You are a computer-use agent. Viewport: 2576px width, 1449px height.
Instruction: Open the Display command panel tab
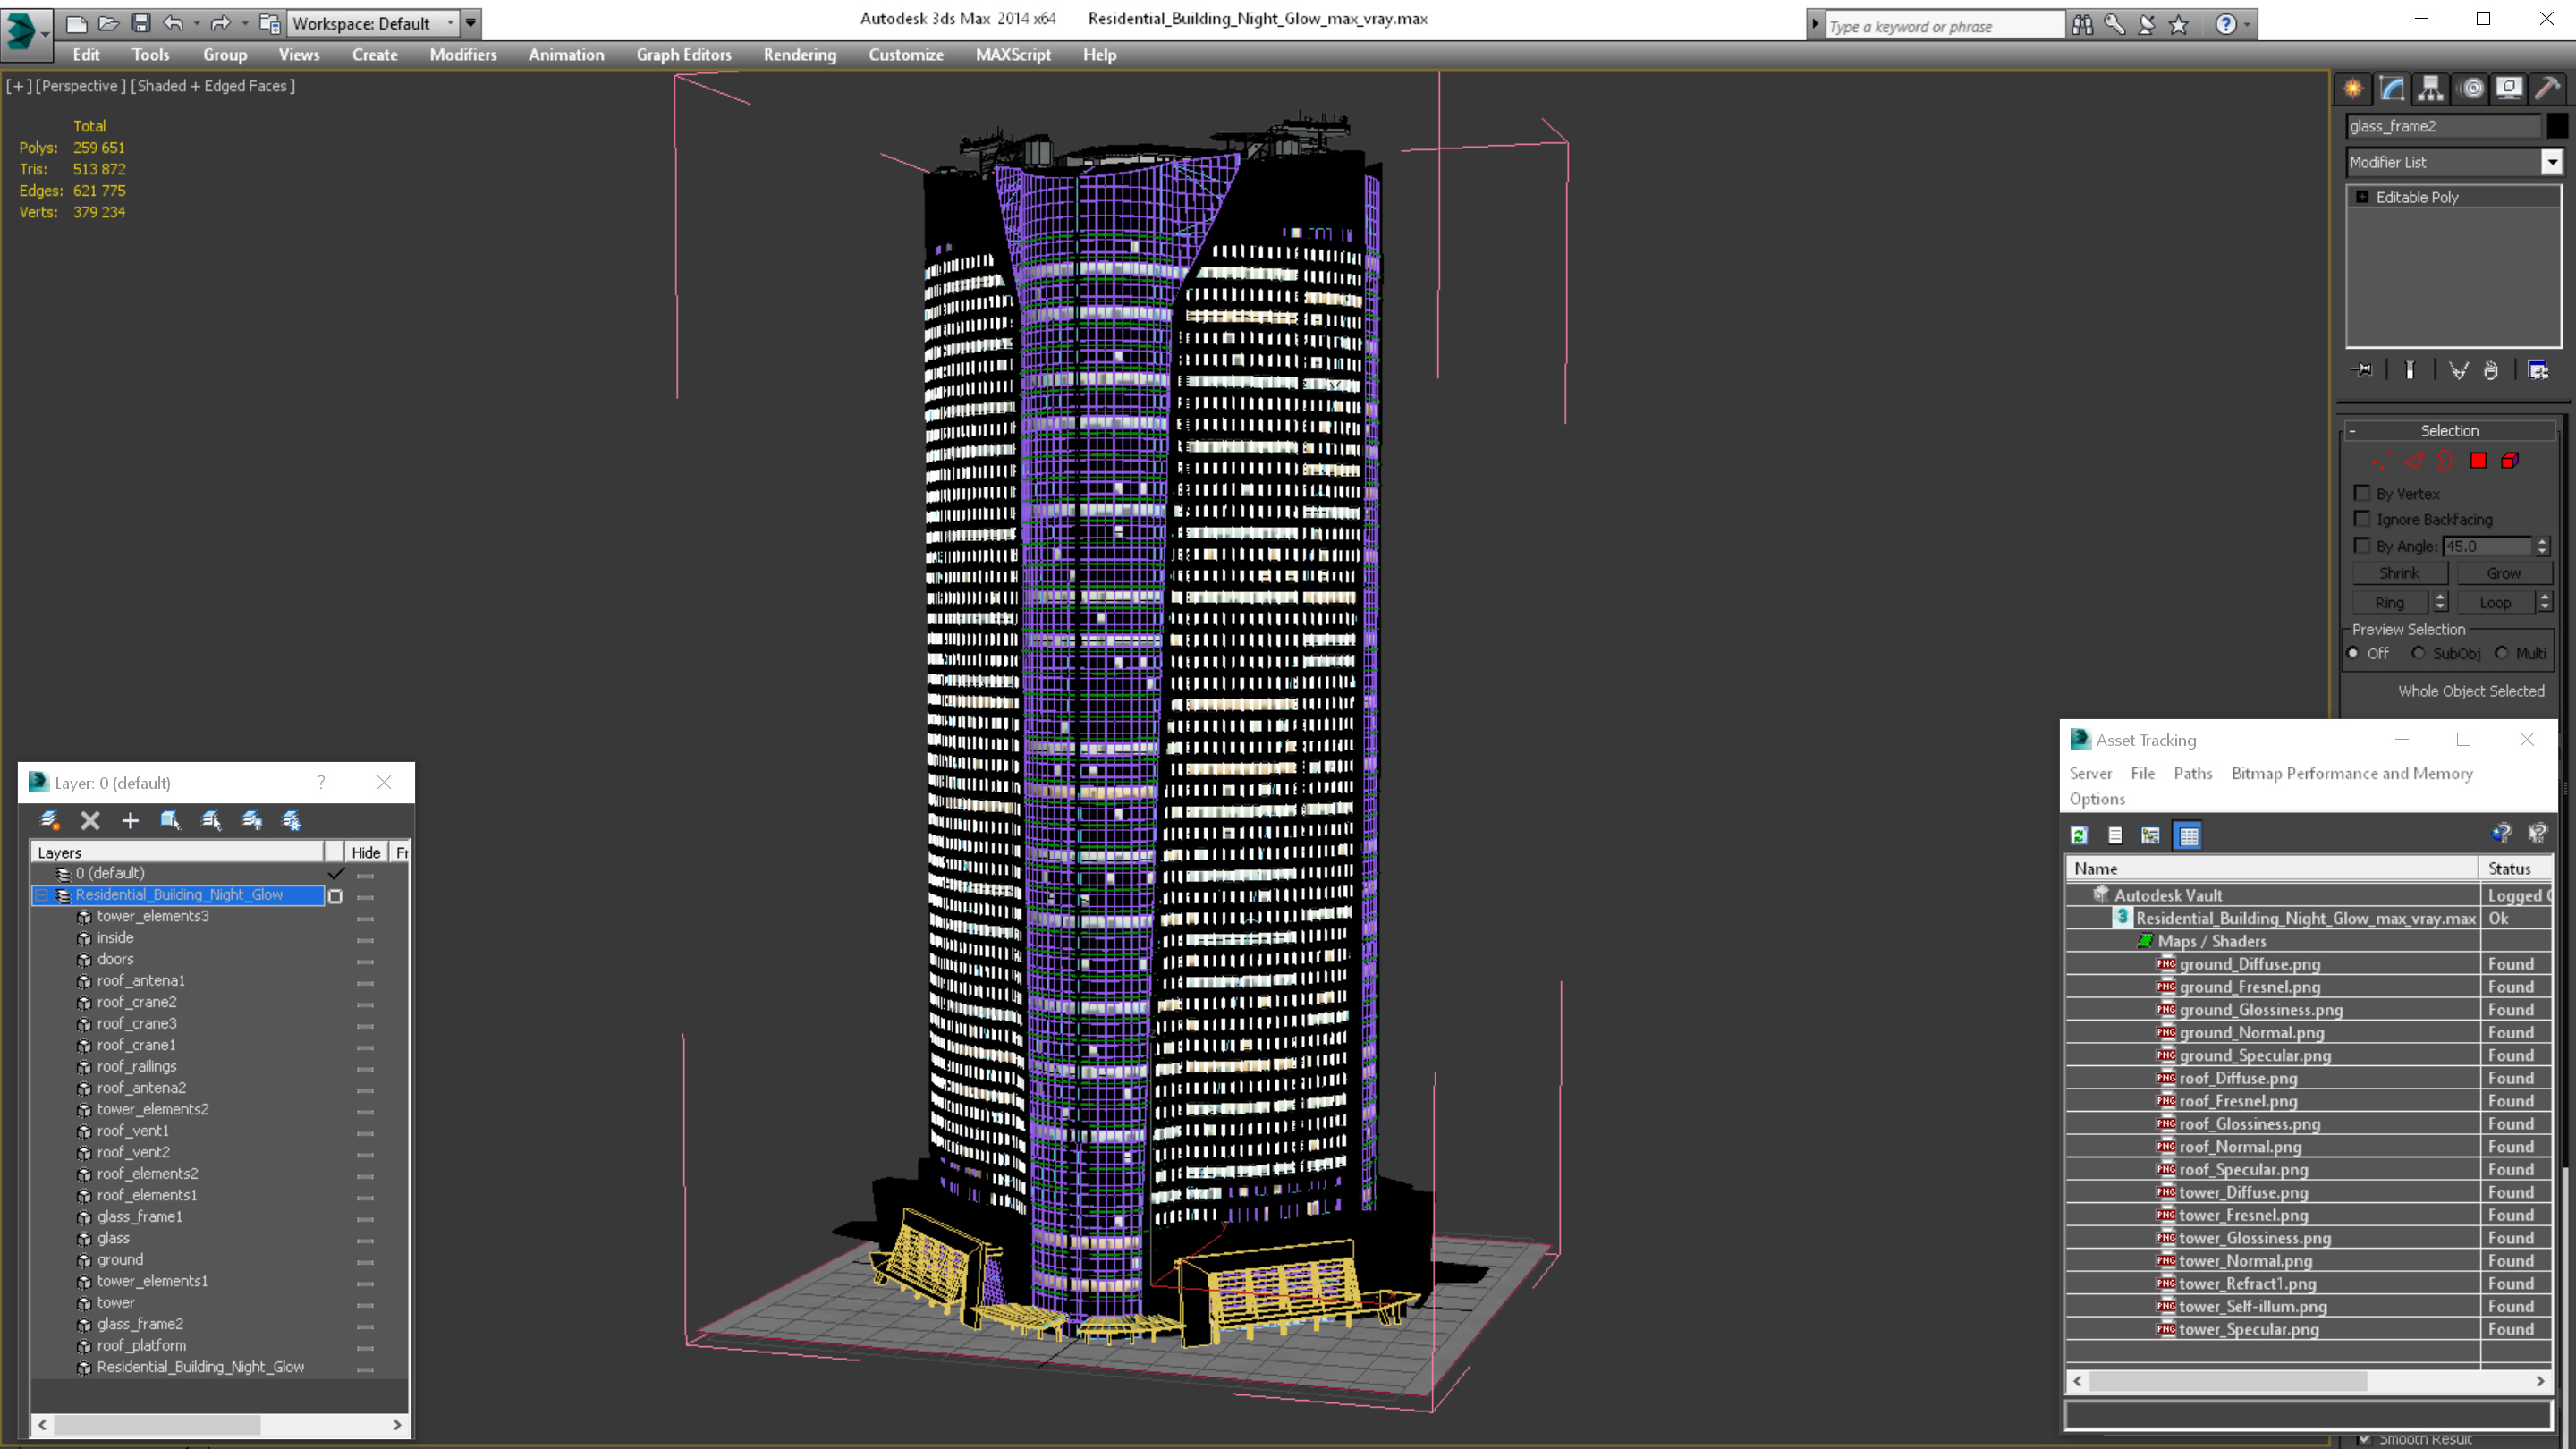2509,89
